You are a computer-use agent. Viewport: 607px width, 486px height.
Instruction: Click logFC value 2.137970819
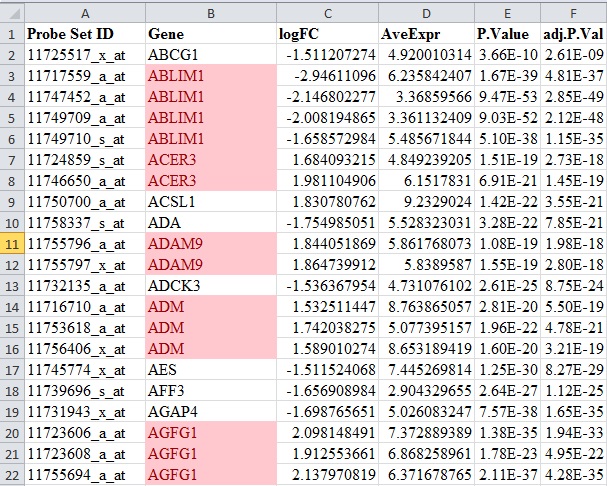pos(328,475)
